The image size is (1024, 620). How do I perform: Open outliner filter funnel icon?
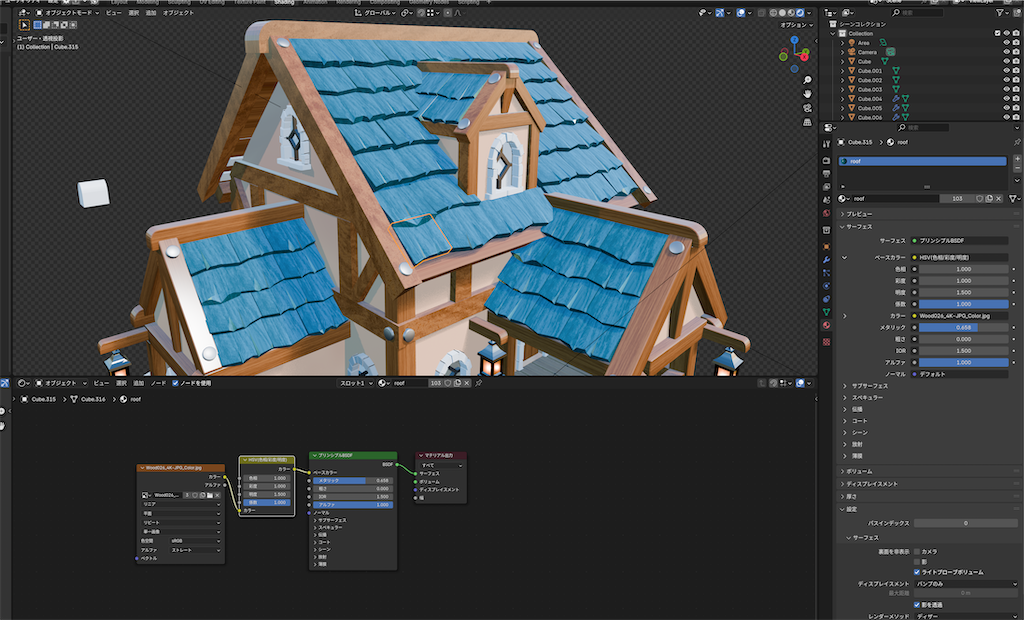[x=1000, y=12]
